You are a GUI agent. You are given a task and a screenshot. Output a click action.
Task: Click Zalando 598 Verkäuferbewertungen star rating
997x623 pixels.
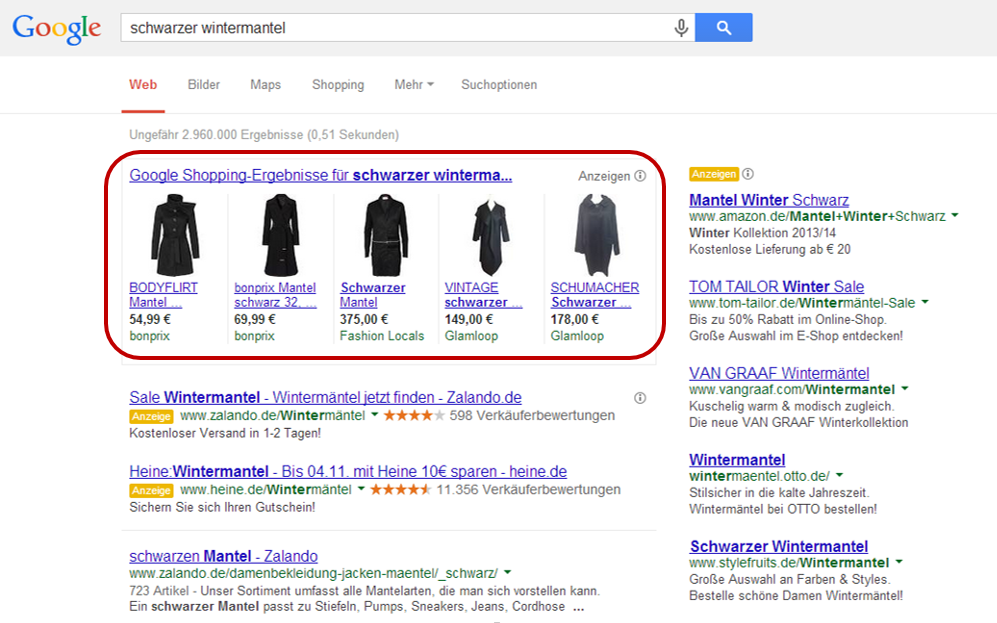(414, 416)
